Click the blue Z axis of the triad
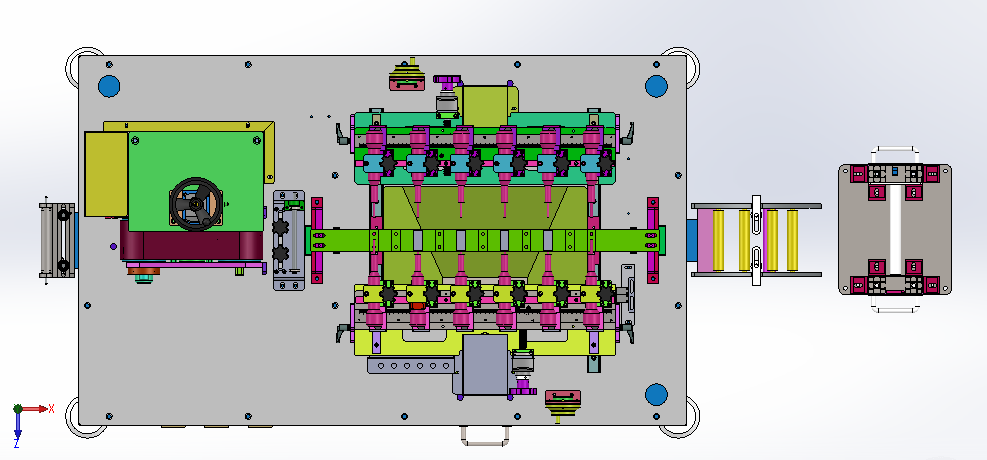Screen dimensions: 987x460 click(x=18, y=425)
